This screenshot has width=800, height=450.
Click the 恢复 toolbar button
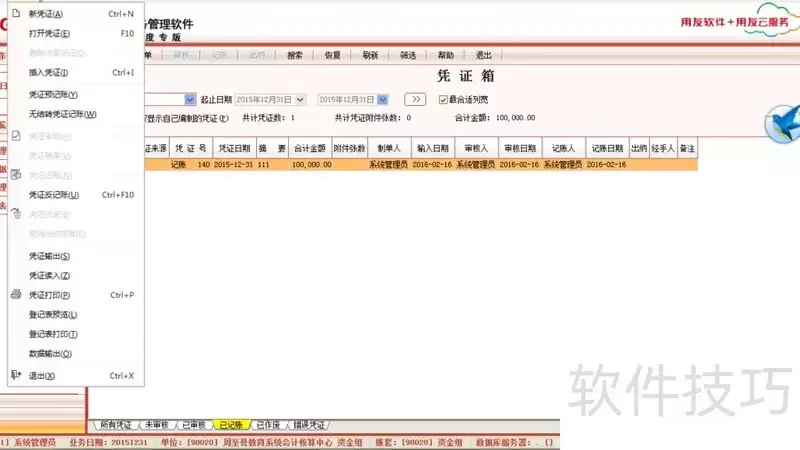pyautogui.click(x=332, y=55)
